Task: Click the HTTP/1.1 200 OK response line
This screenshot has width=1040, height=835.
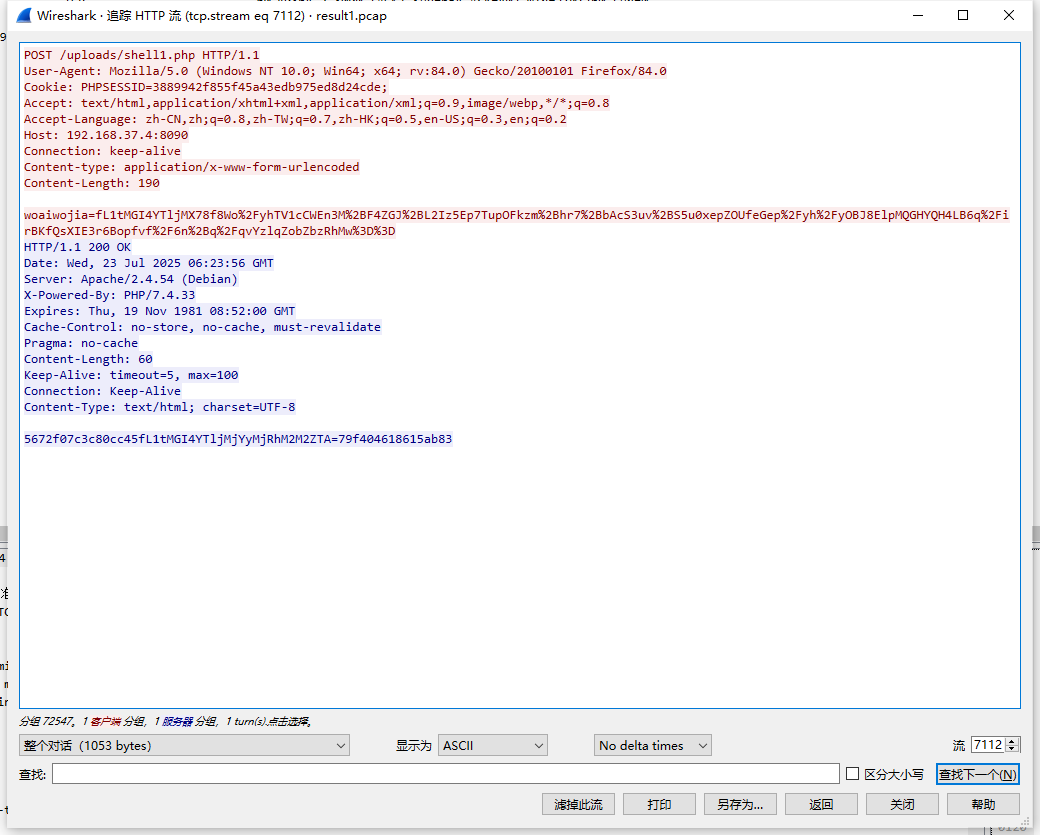Action: point(77,247)
